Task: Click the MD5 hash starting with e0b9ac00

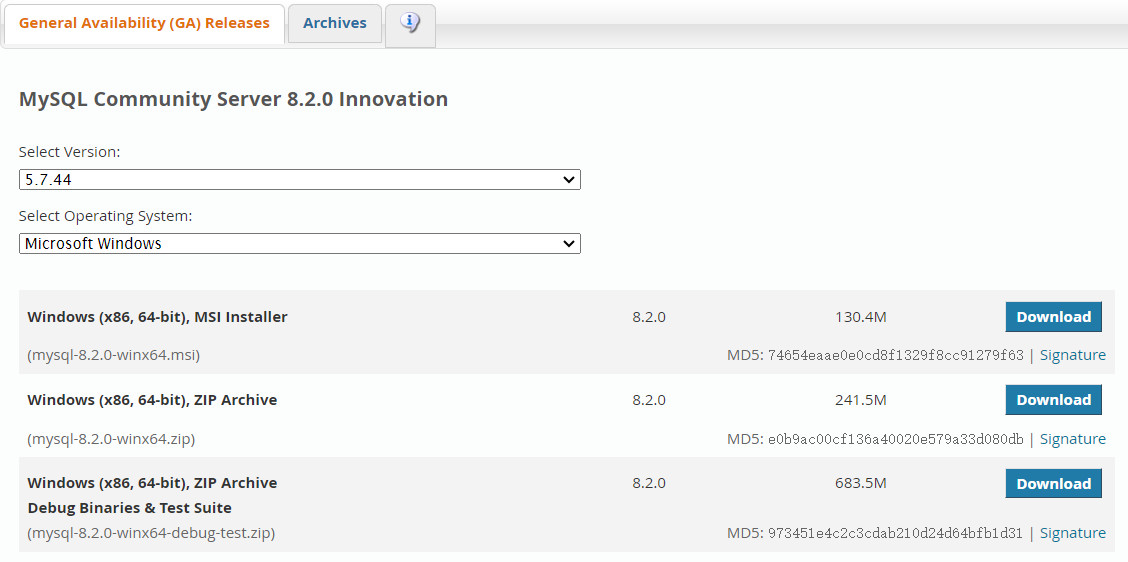Action: tap(895, 439)
